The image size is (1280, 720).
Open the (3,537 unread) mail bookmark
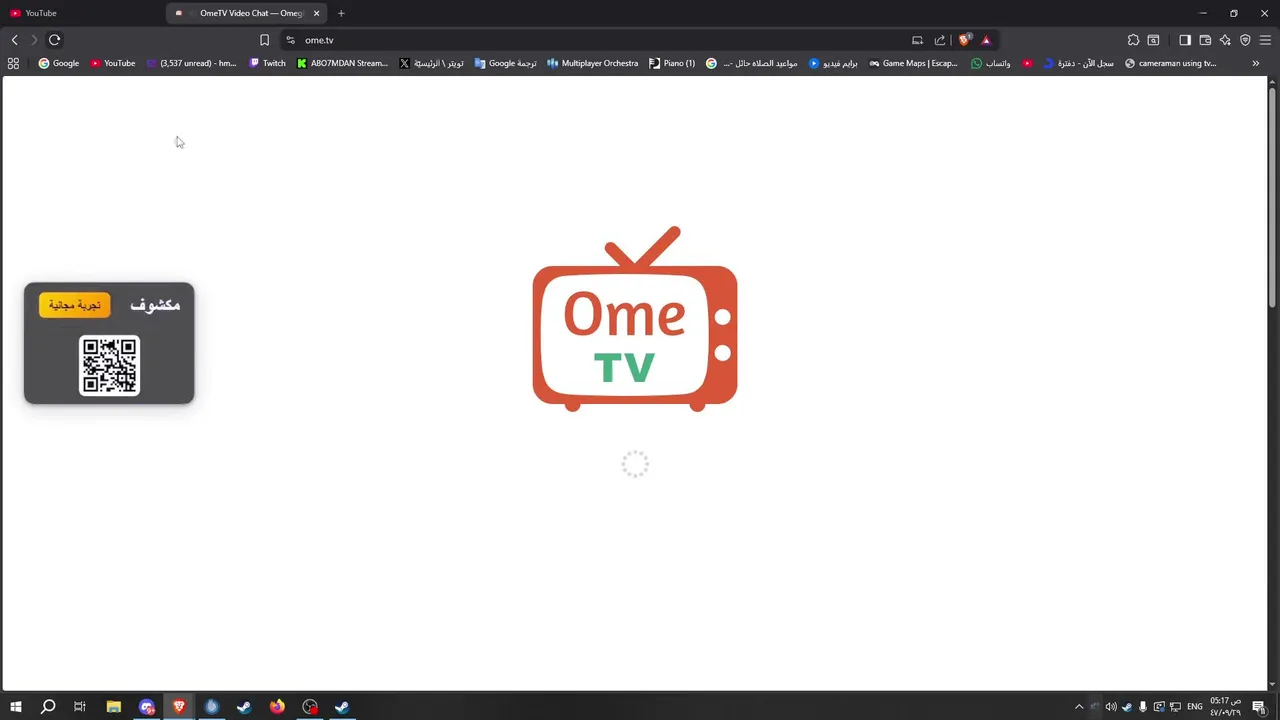192,63
